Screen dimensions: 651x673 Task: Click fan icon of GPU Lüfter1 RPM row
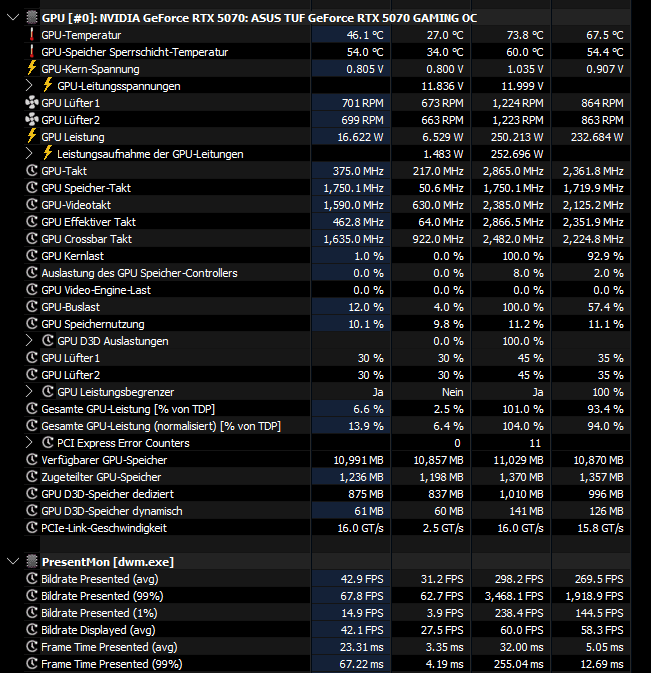(32, 103)
